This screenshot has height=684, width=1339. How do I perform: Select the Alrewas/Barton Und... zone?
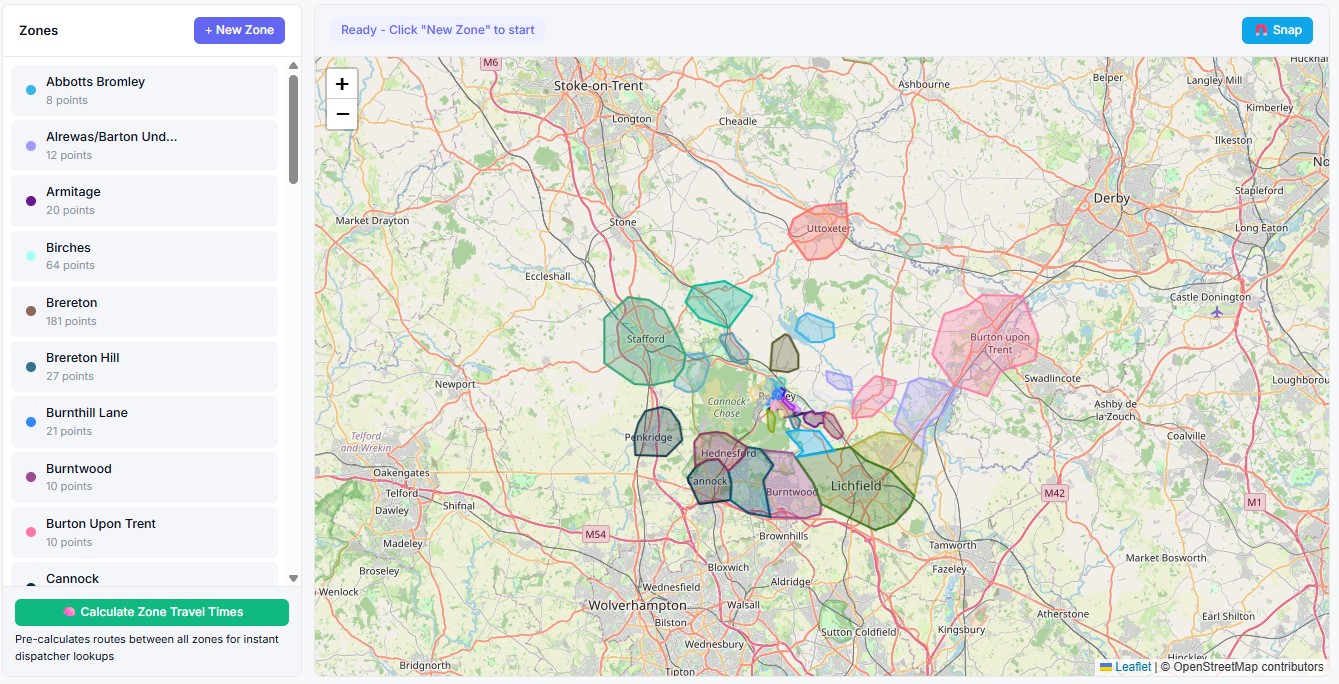point(144,146)
